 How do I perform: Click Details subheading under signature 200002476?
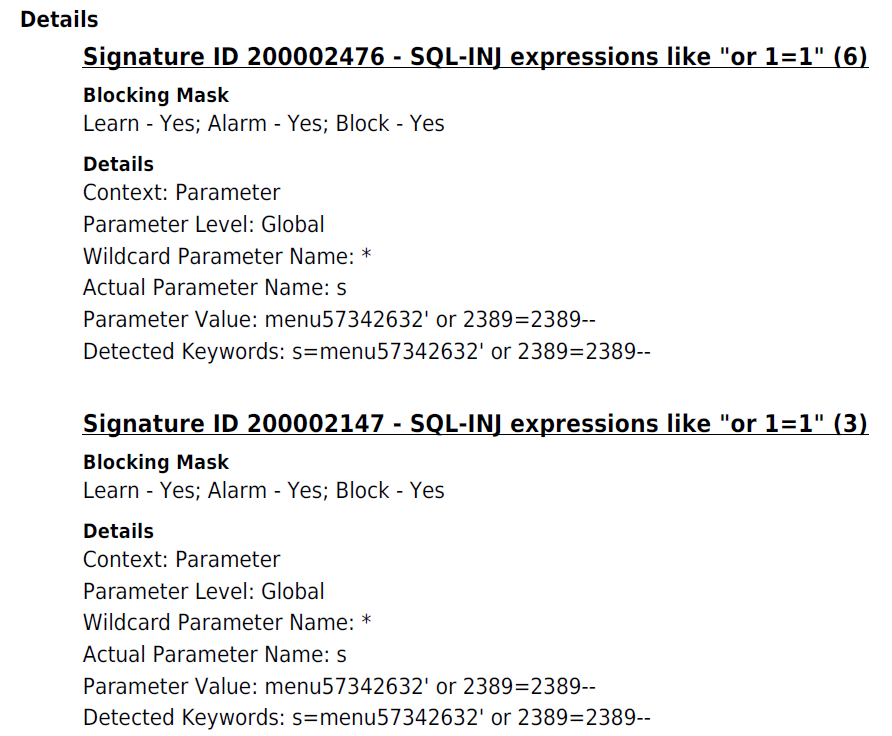(x=118, y=164)
